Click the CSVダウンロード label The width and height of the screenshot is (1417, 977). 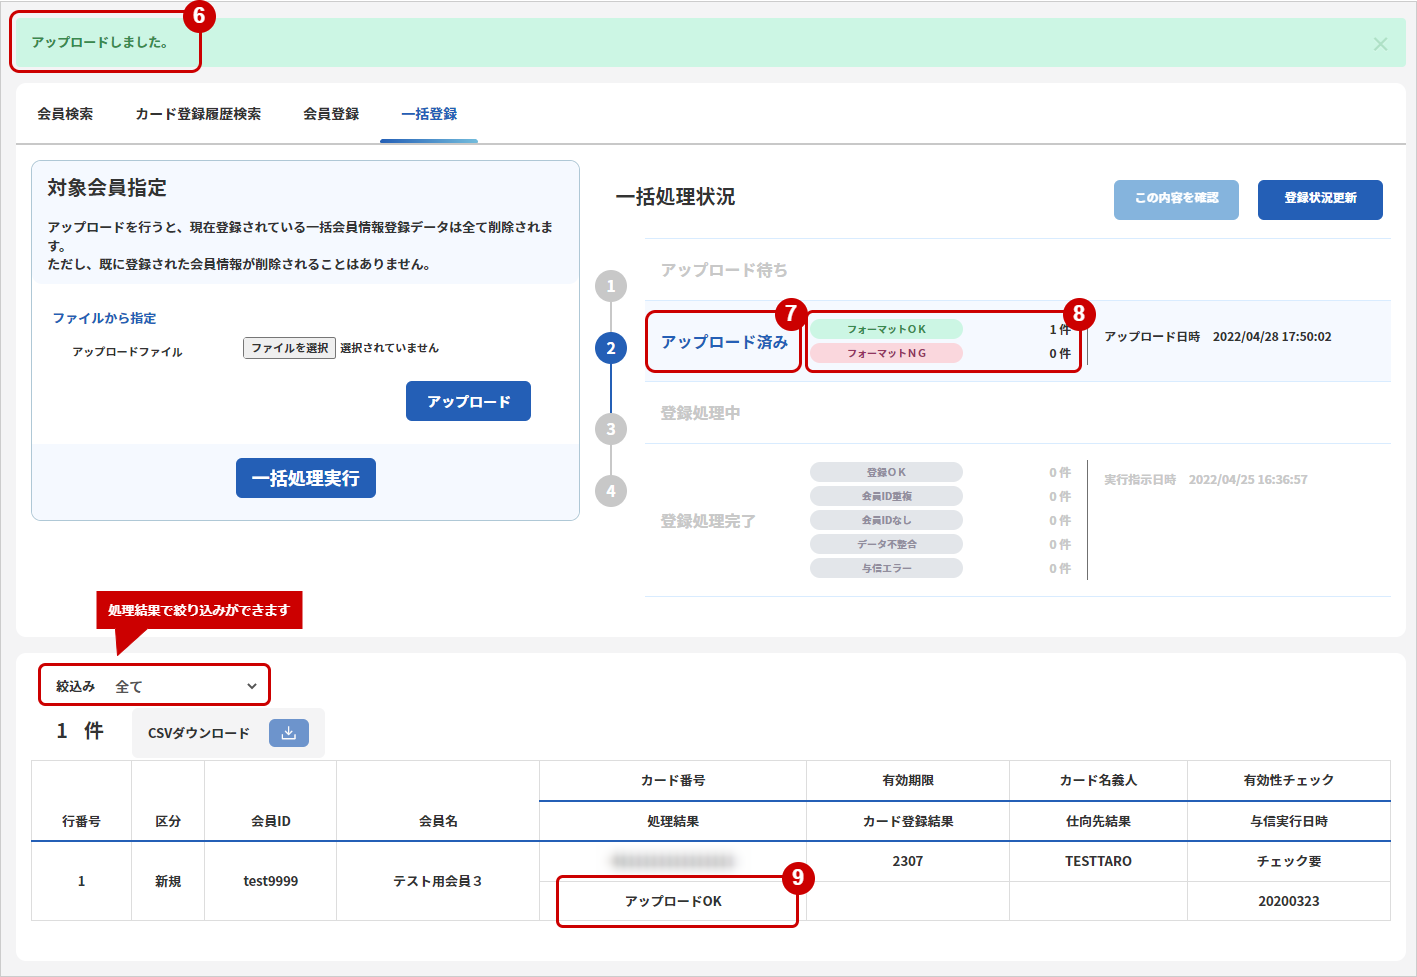(x=199, y=733)
